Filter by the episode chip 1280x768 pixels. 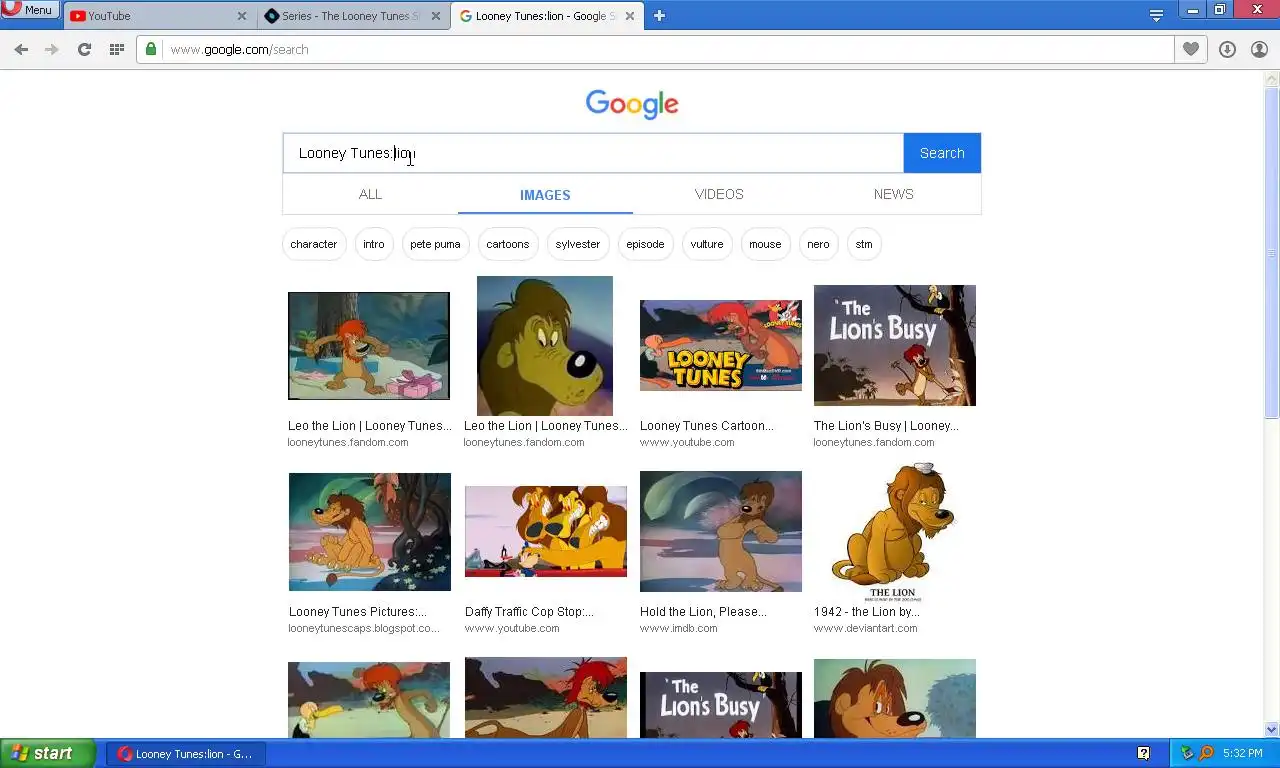point(645,244)
